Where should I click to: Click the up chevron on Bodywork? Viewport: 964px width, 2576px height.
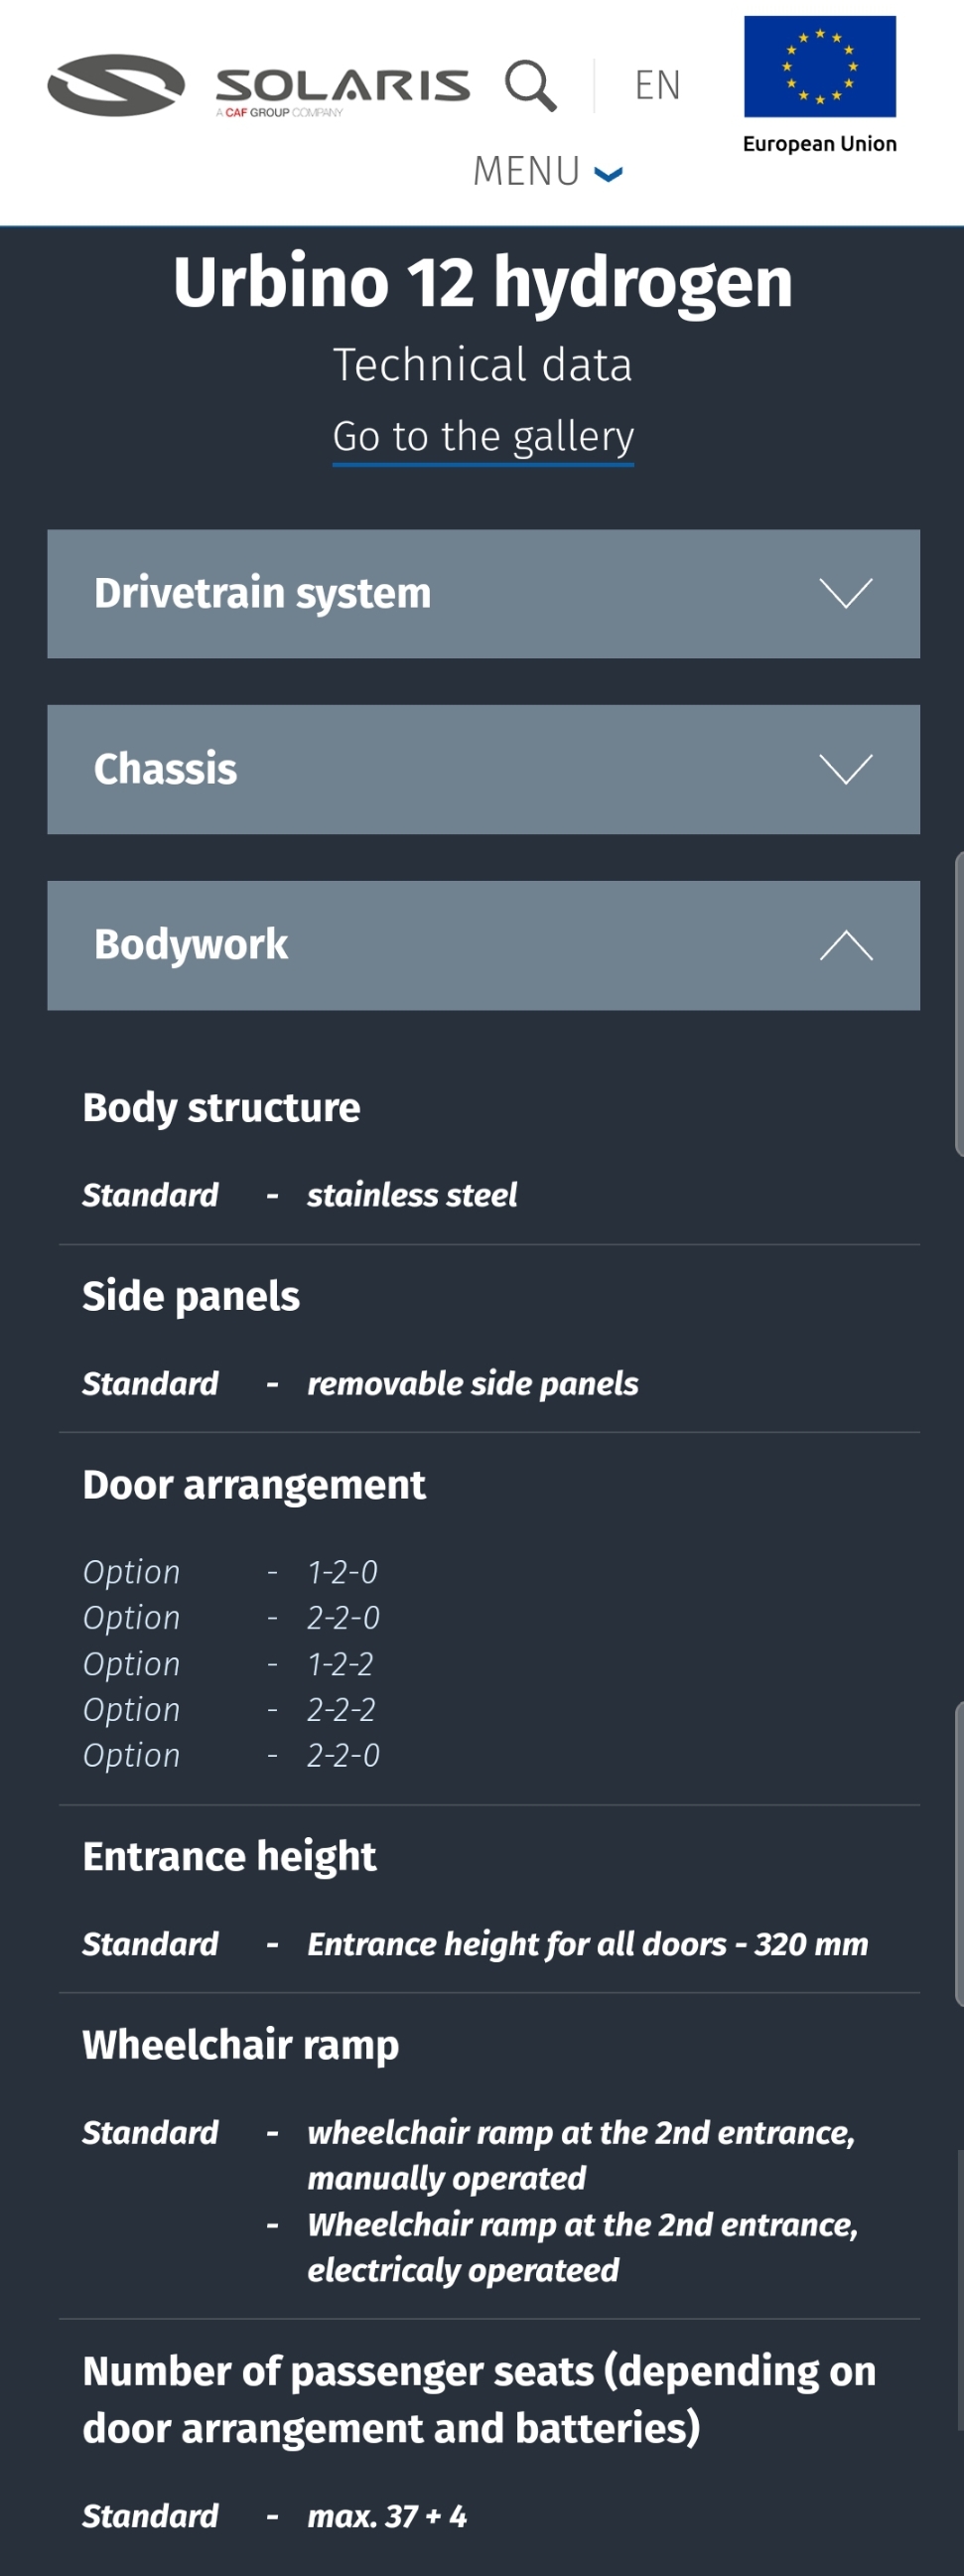[846, 945]
